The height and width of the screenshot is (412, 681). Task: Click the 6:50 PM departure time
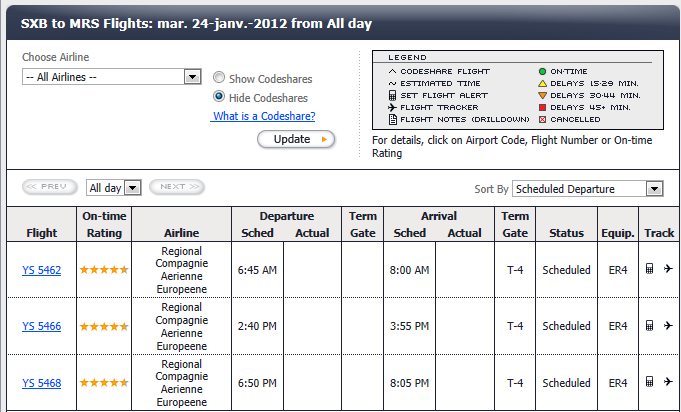pyautogui.click(x=257, y=383)
